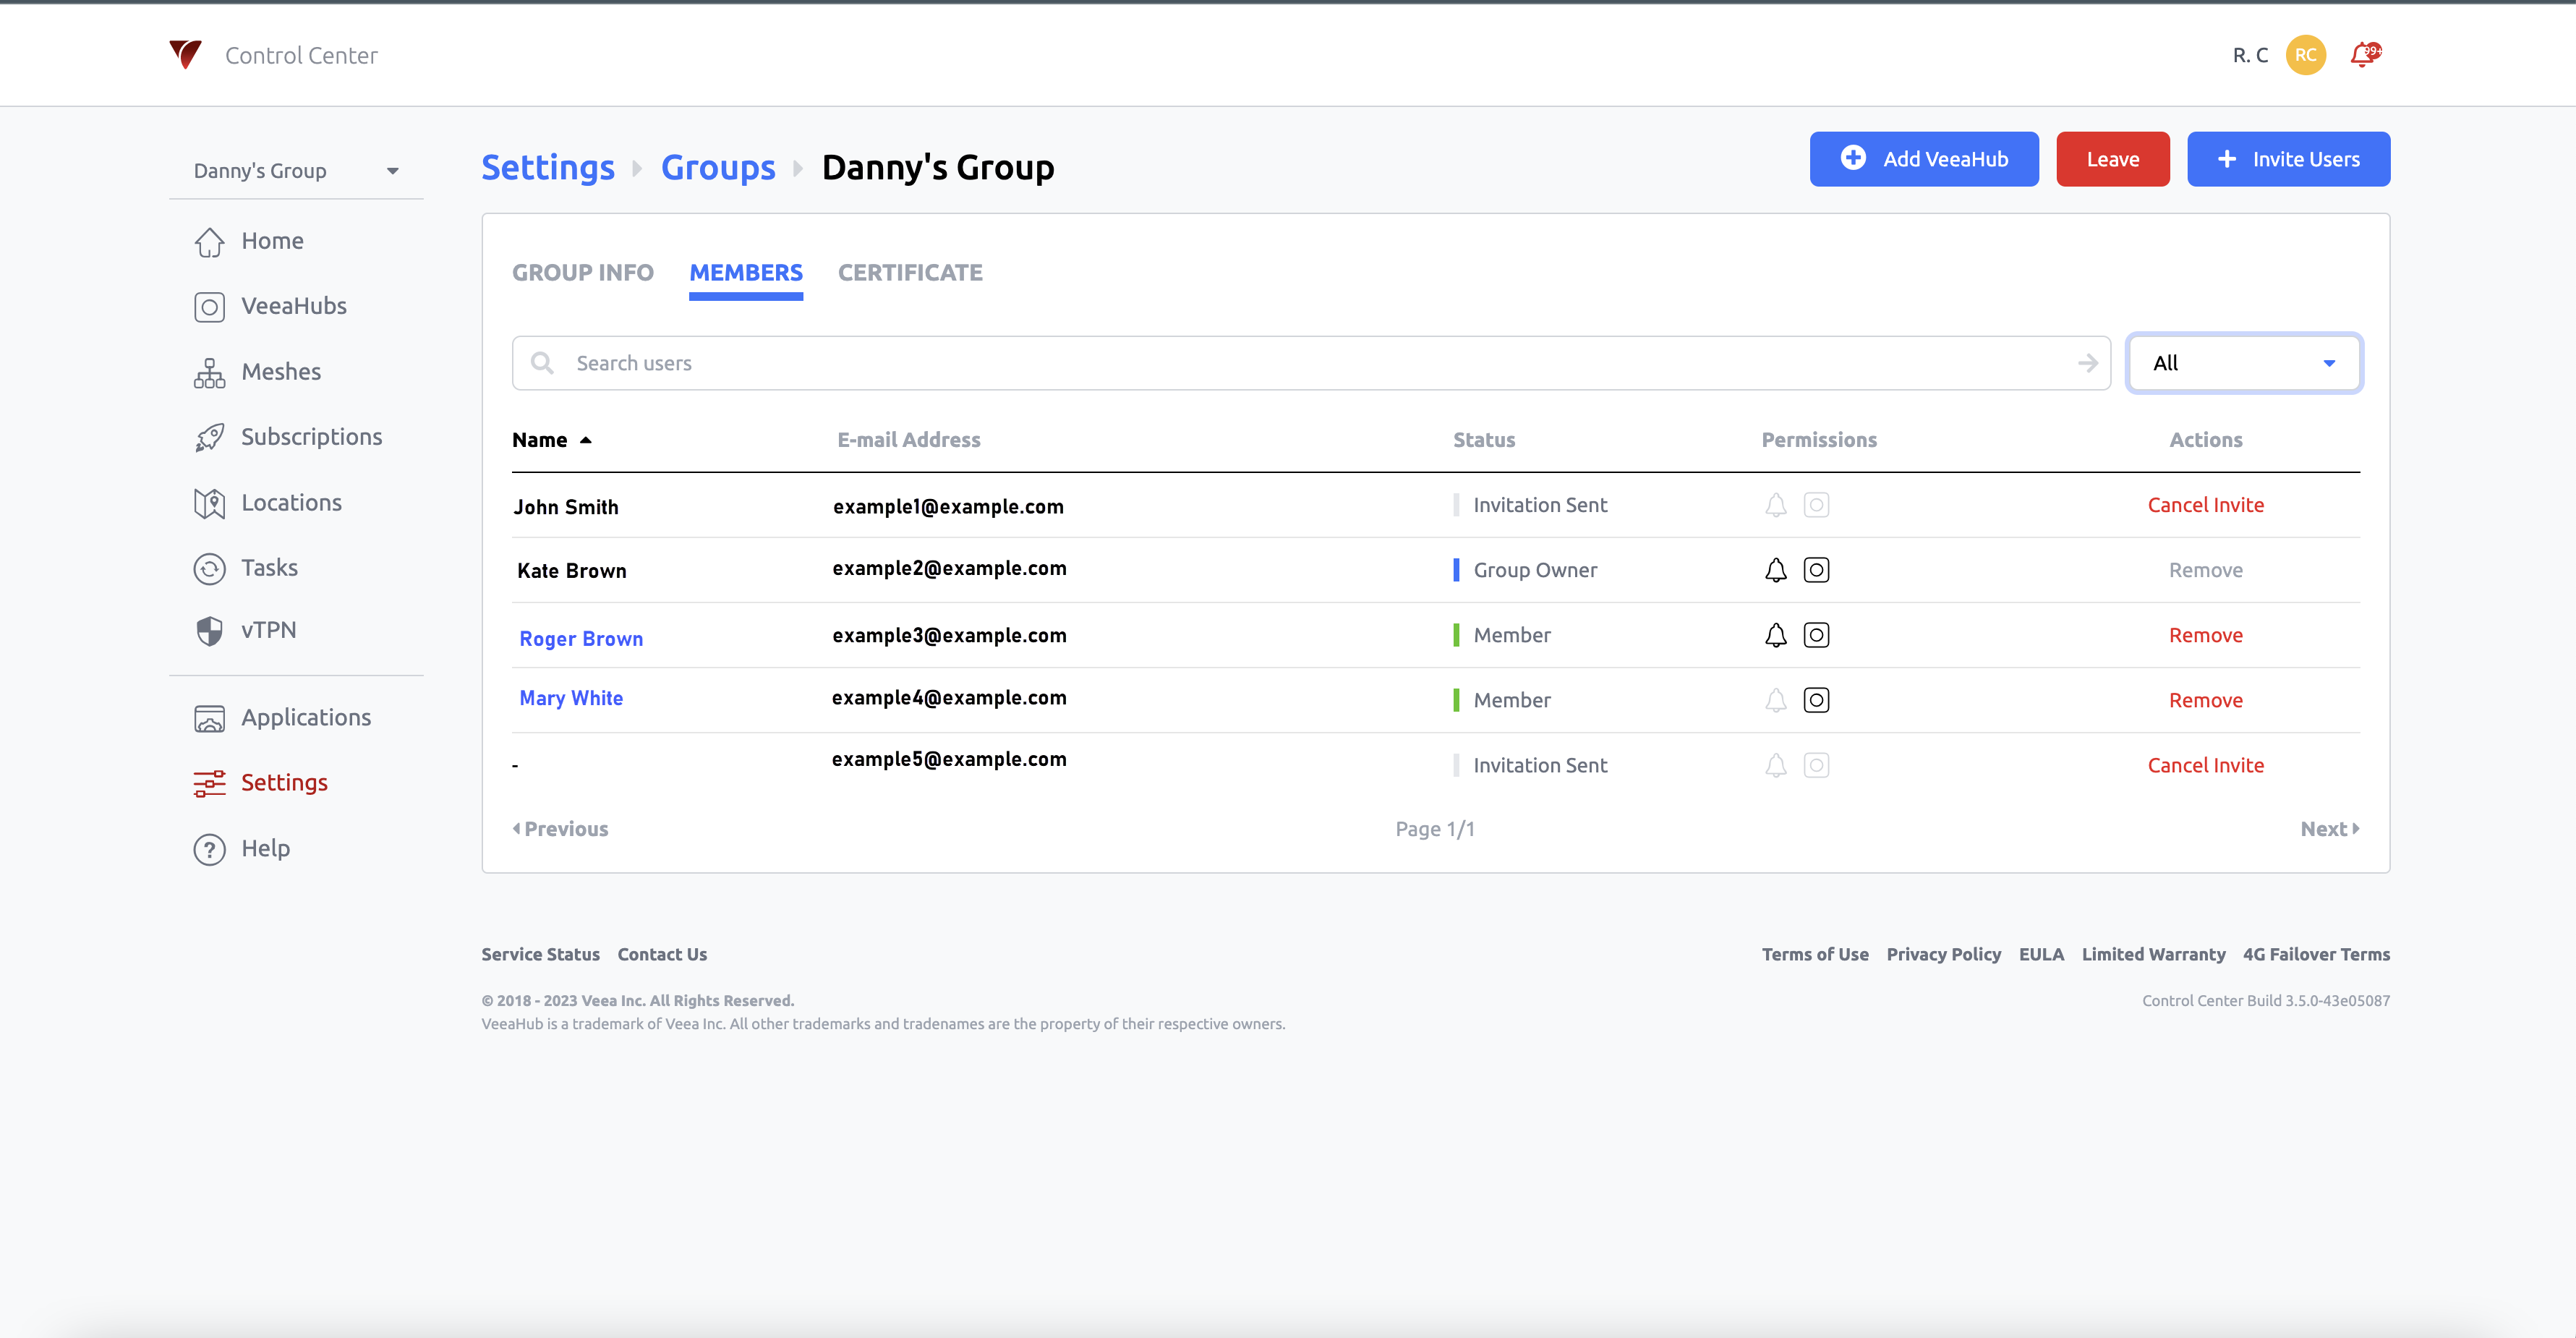This screenshot has width=2576, height=1338.
Task: Open the Service Status link
Action: [x=540, y=954]
